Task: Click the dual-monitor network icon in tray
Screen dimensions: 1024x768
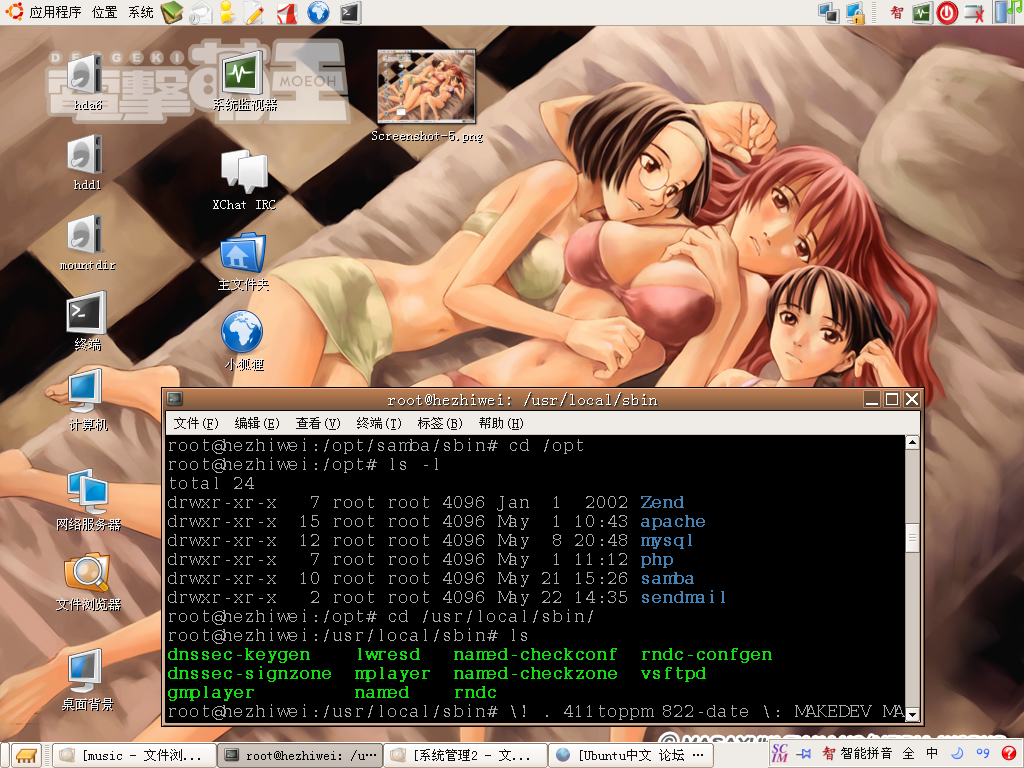Action: [x=829, y=13]
